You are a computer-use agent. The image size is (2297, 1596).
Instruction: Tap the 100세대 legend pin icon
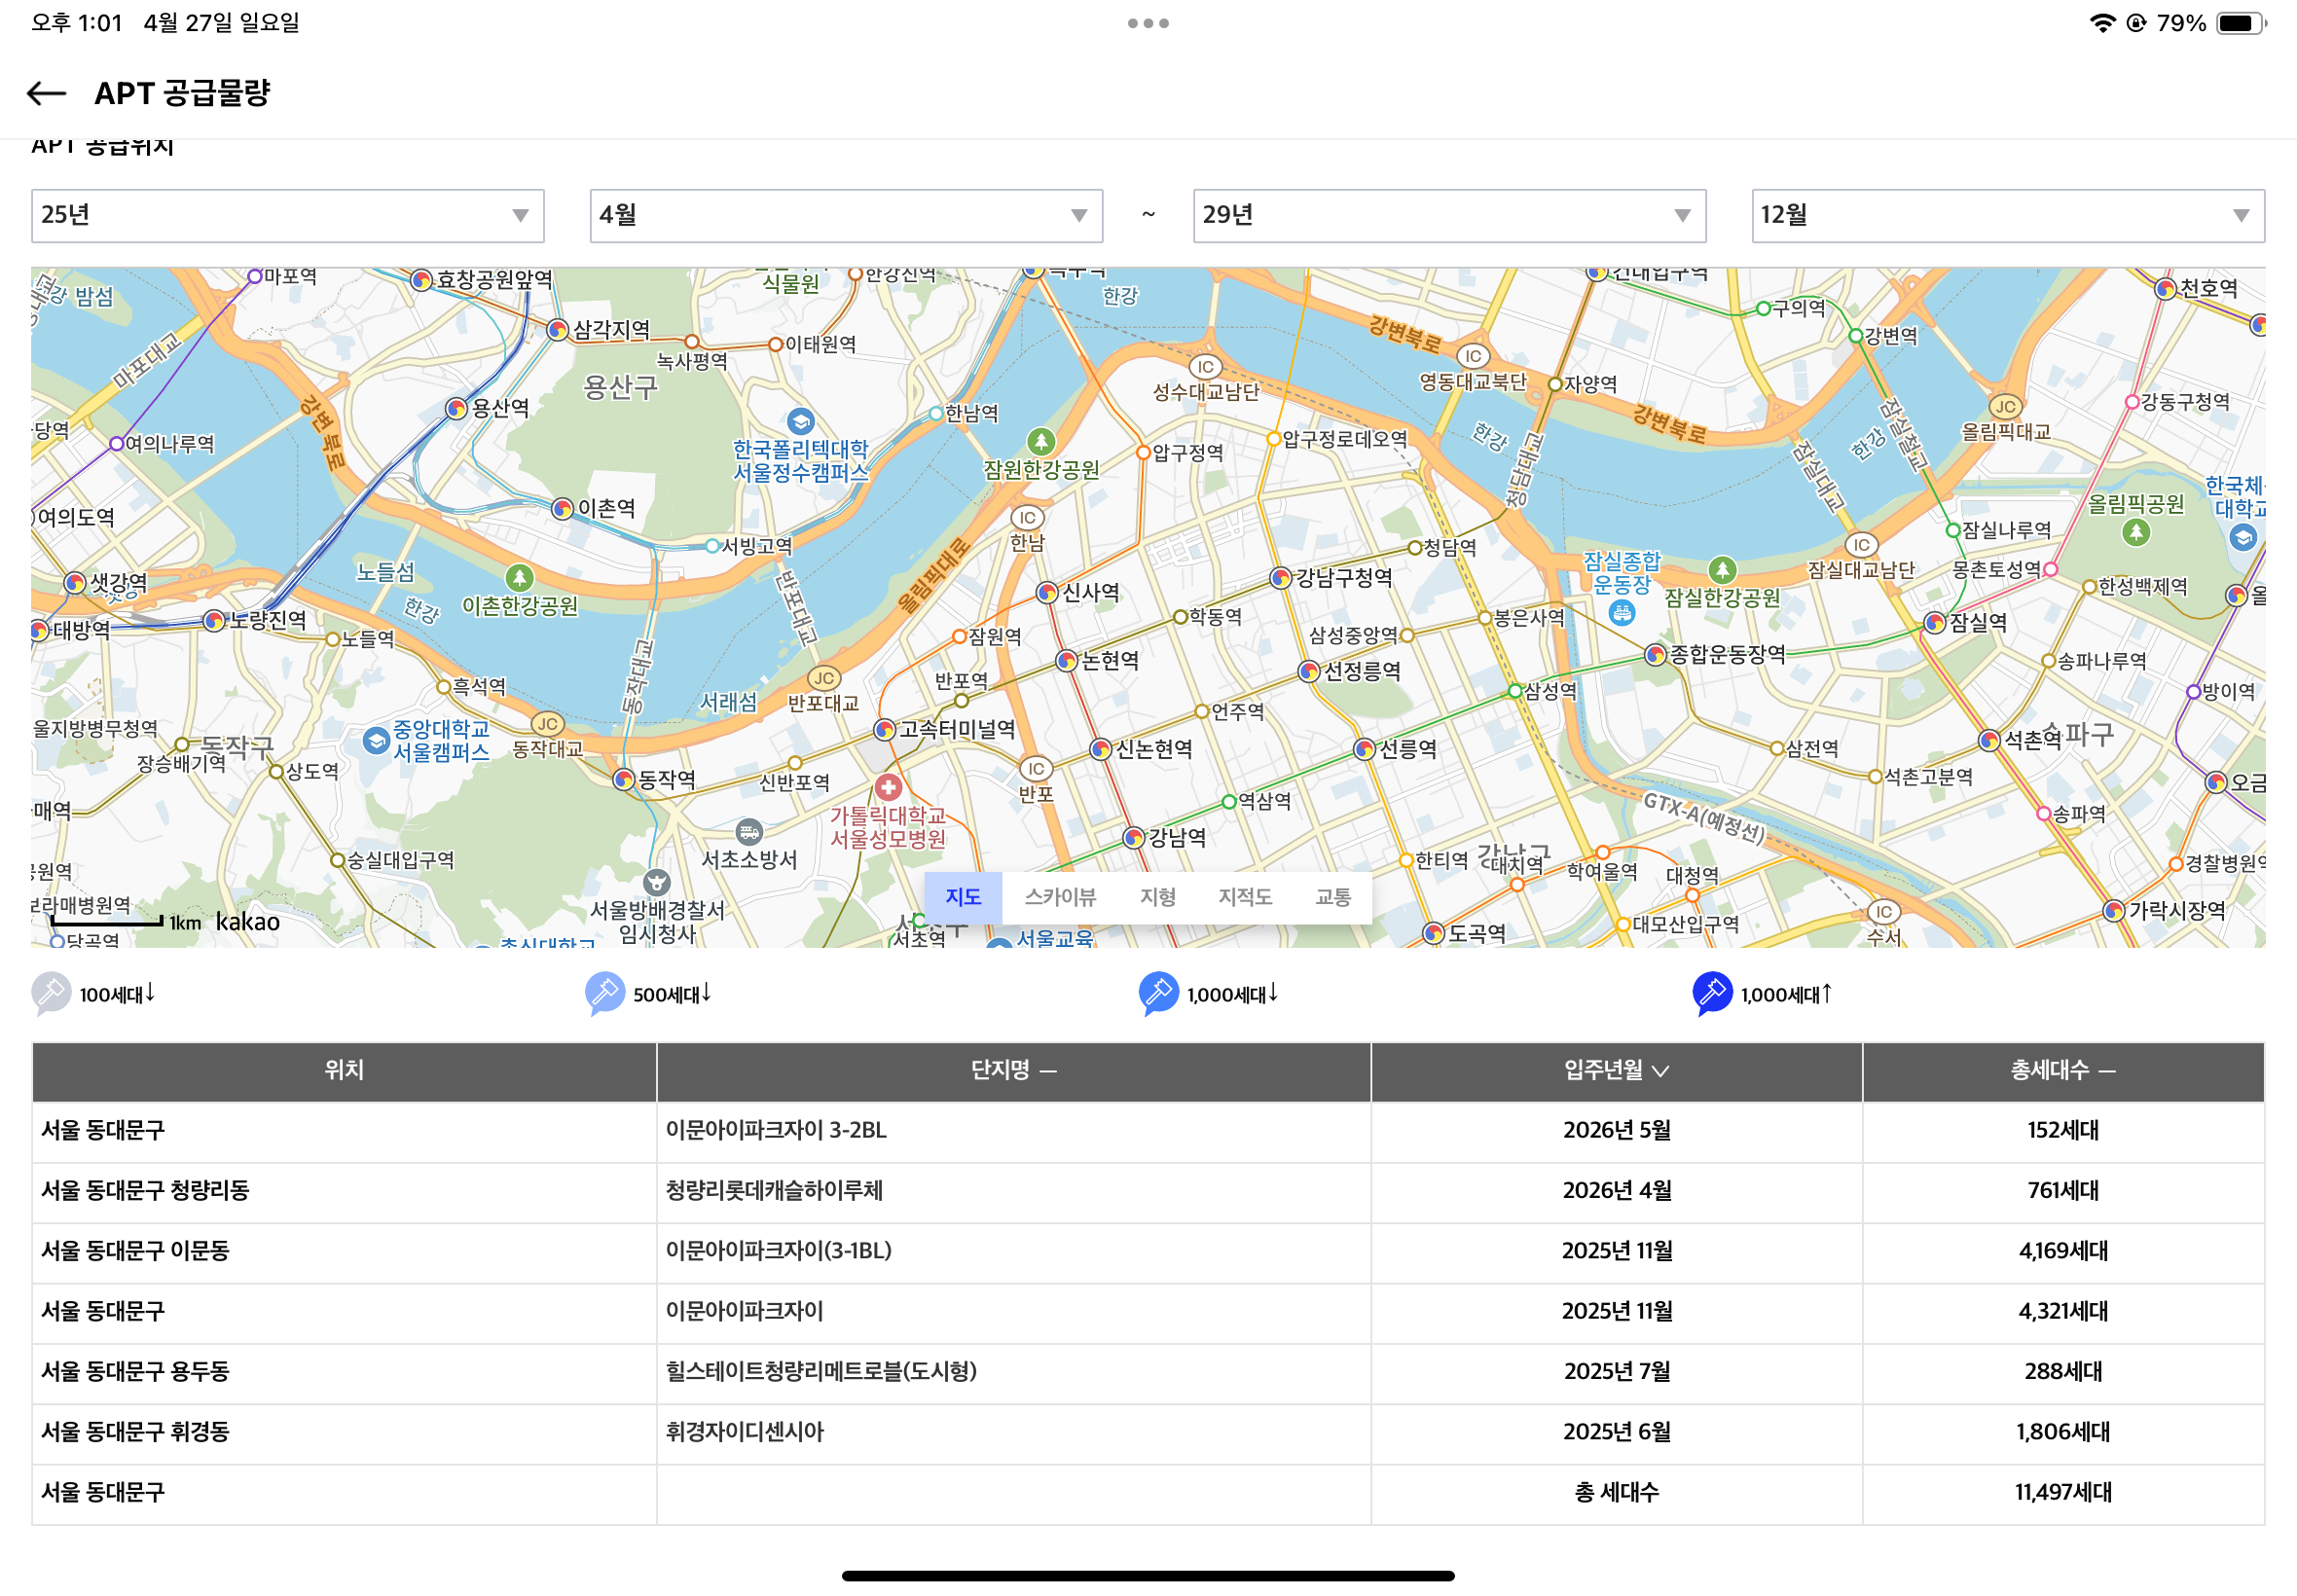click(x=51, y=993)
